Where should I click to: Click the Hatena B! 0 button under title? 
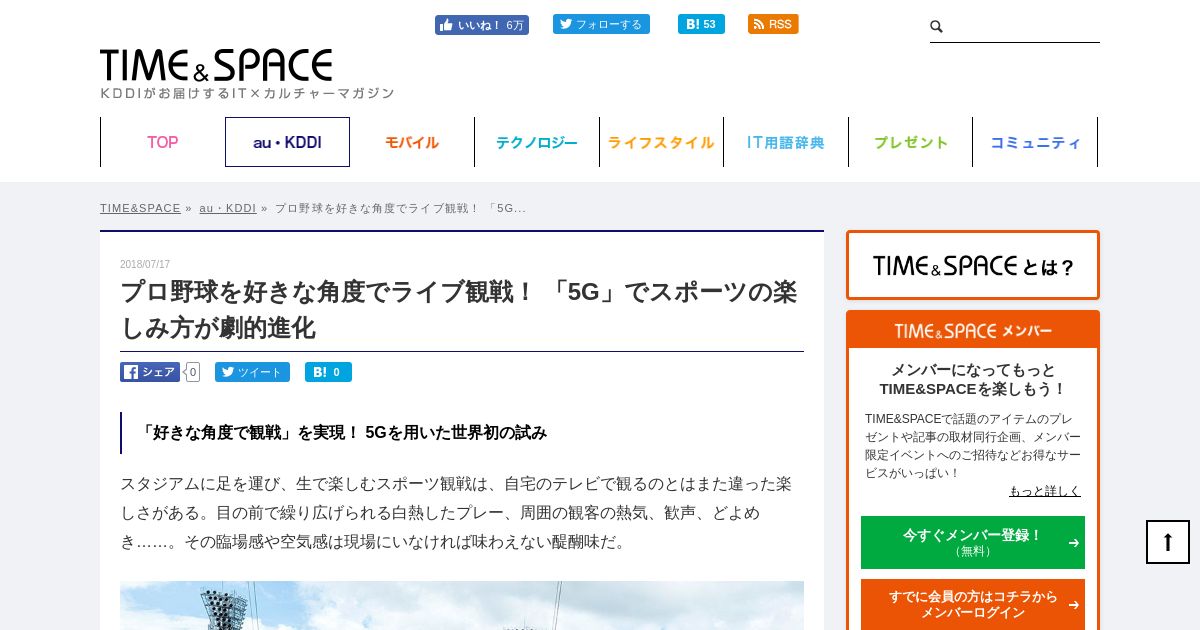328,372
